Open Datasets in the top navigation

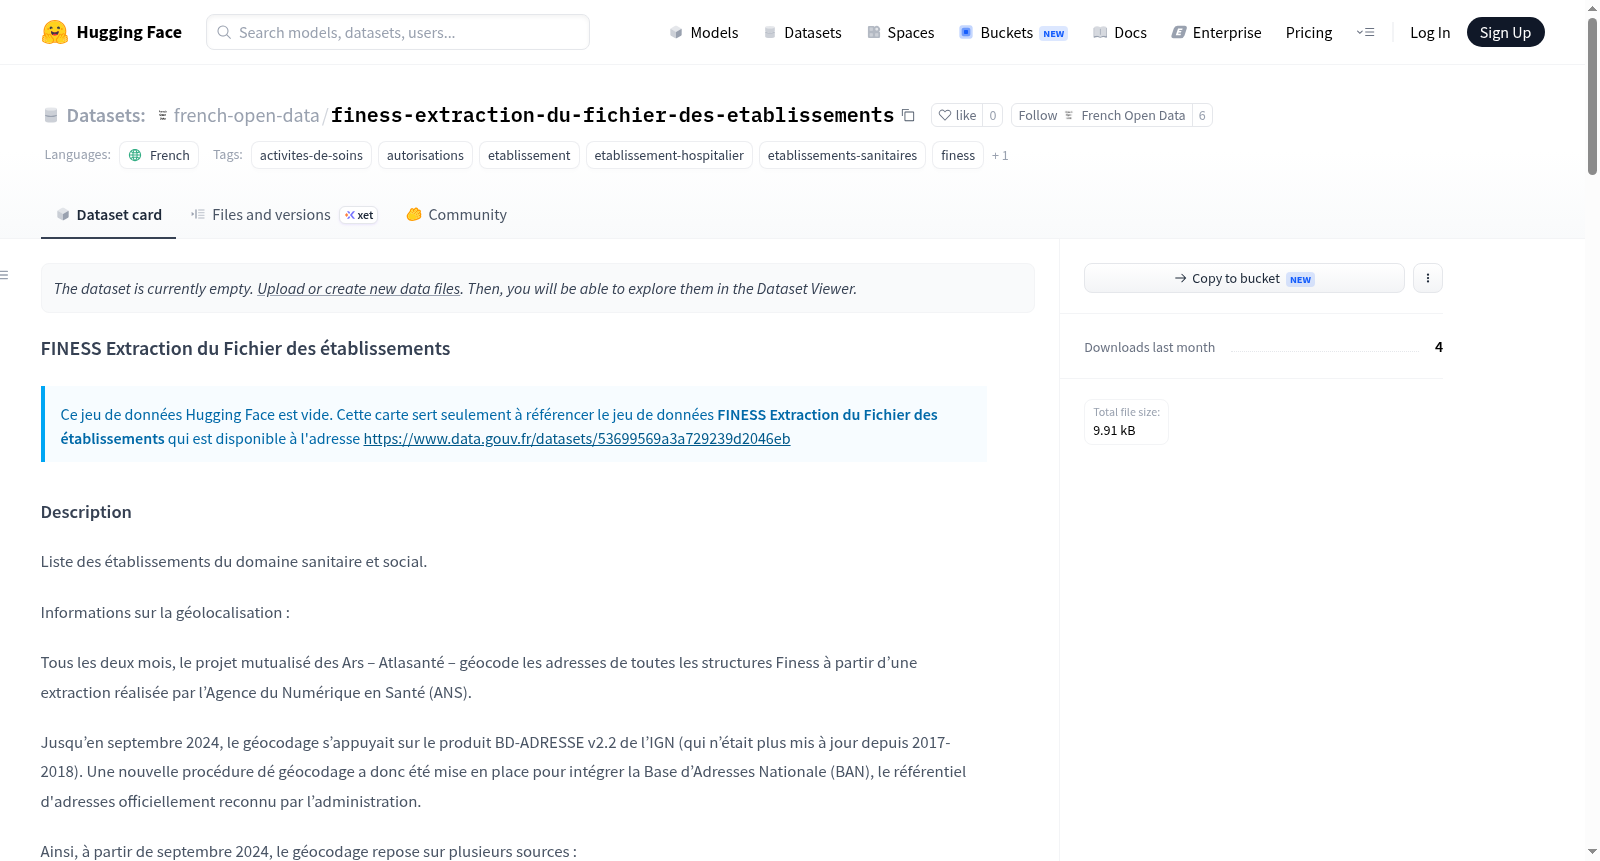pyautogui.click(x=803, y=32)
